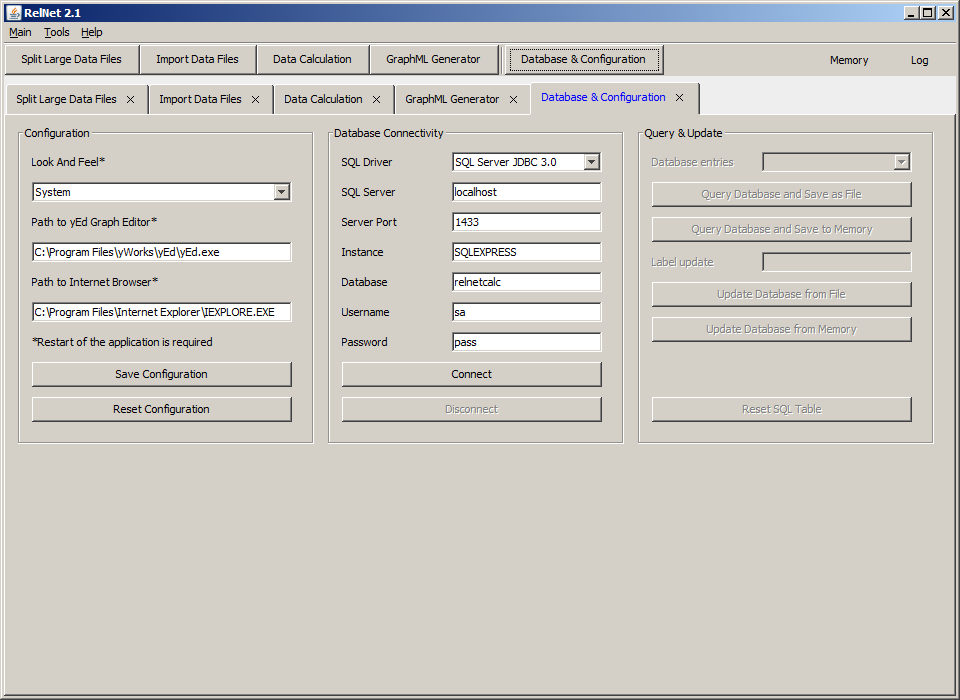The width and height of the screenshot is (960, 700).
Task: Click the yEd Graph Editor path field
Action: (162, 252)
